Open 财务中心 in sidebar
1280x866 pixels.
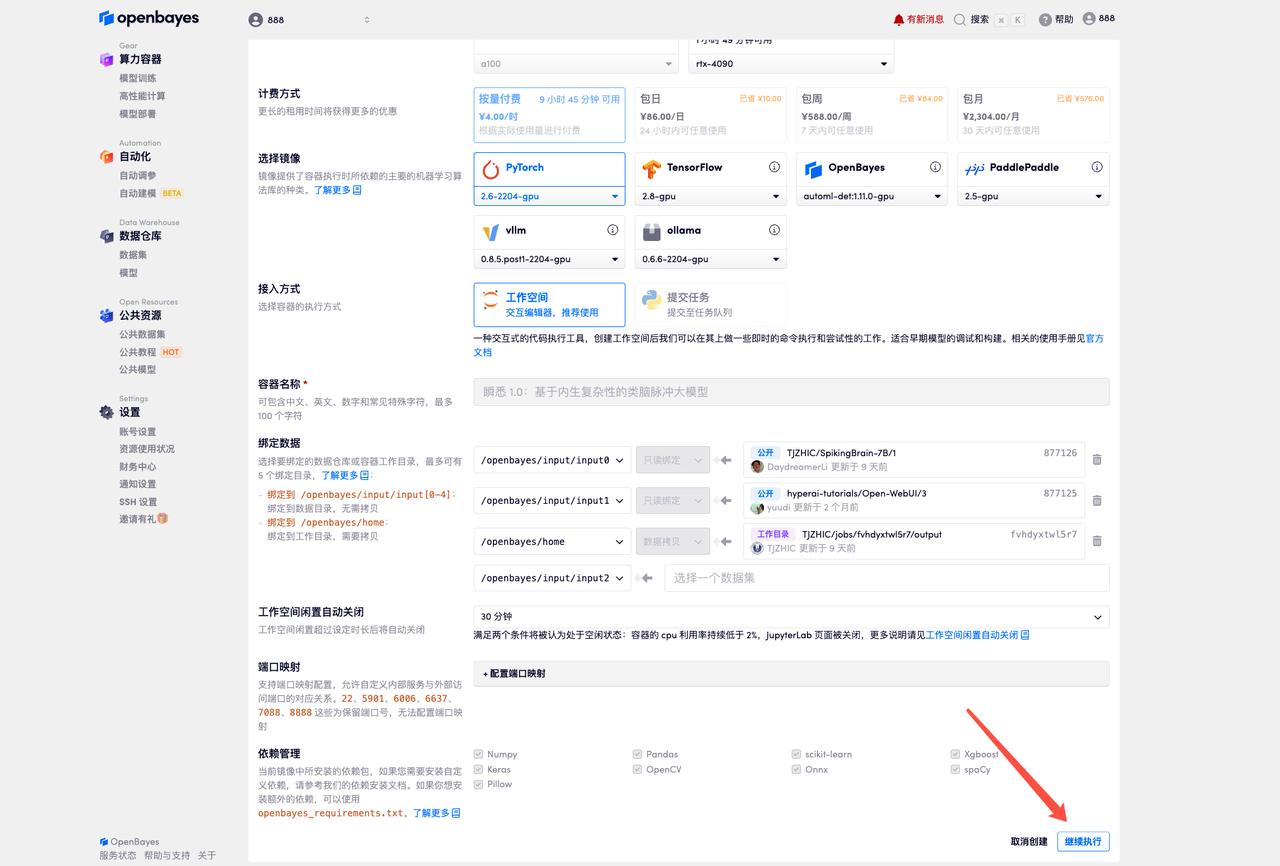(x=138, y=466)
